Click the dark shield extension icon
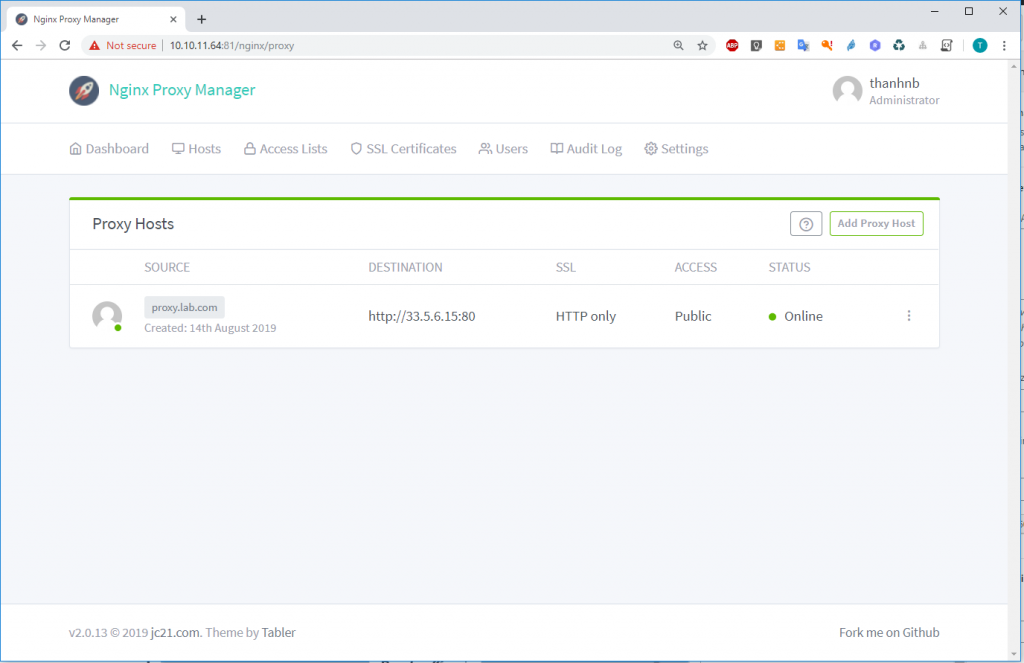This screenshot has height=663, width=1024. tap(756, 45)
